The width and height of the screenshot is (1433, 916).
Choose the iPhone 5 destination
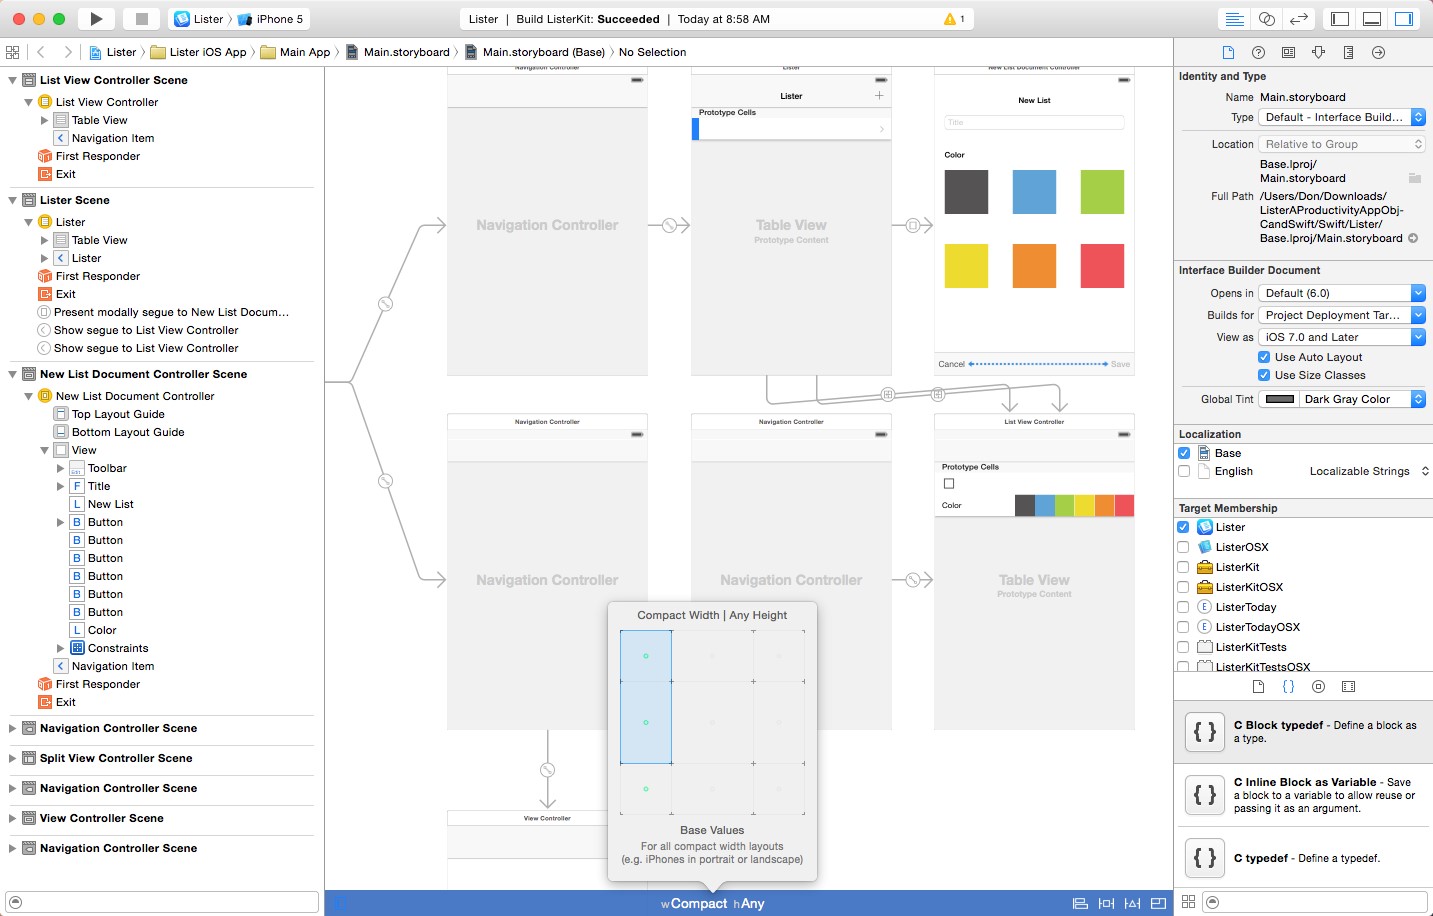[270, 19]
